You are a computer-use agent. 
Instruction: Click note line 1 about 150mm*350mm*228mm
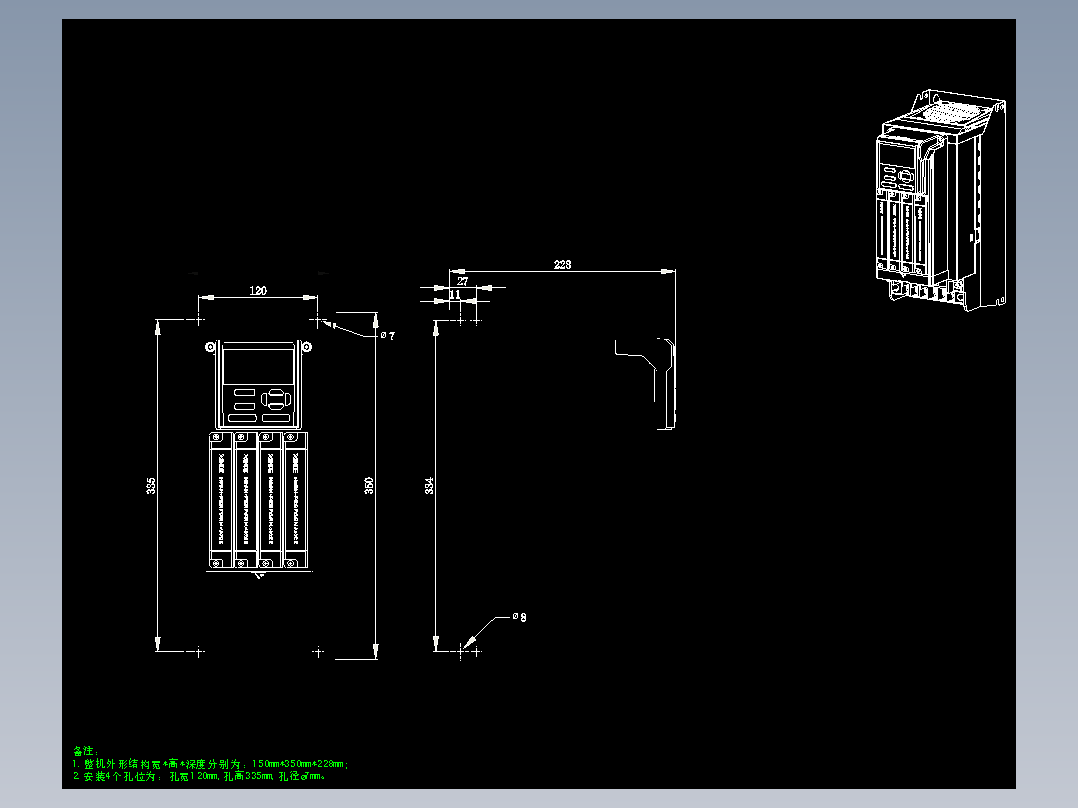(x=210, y=764)
